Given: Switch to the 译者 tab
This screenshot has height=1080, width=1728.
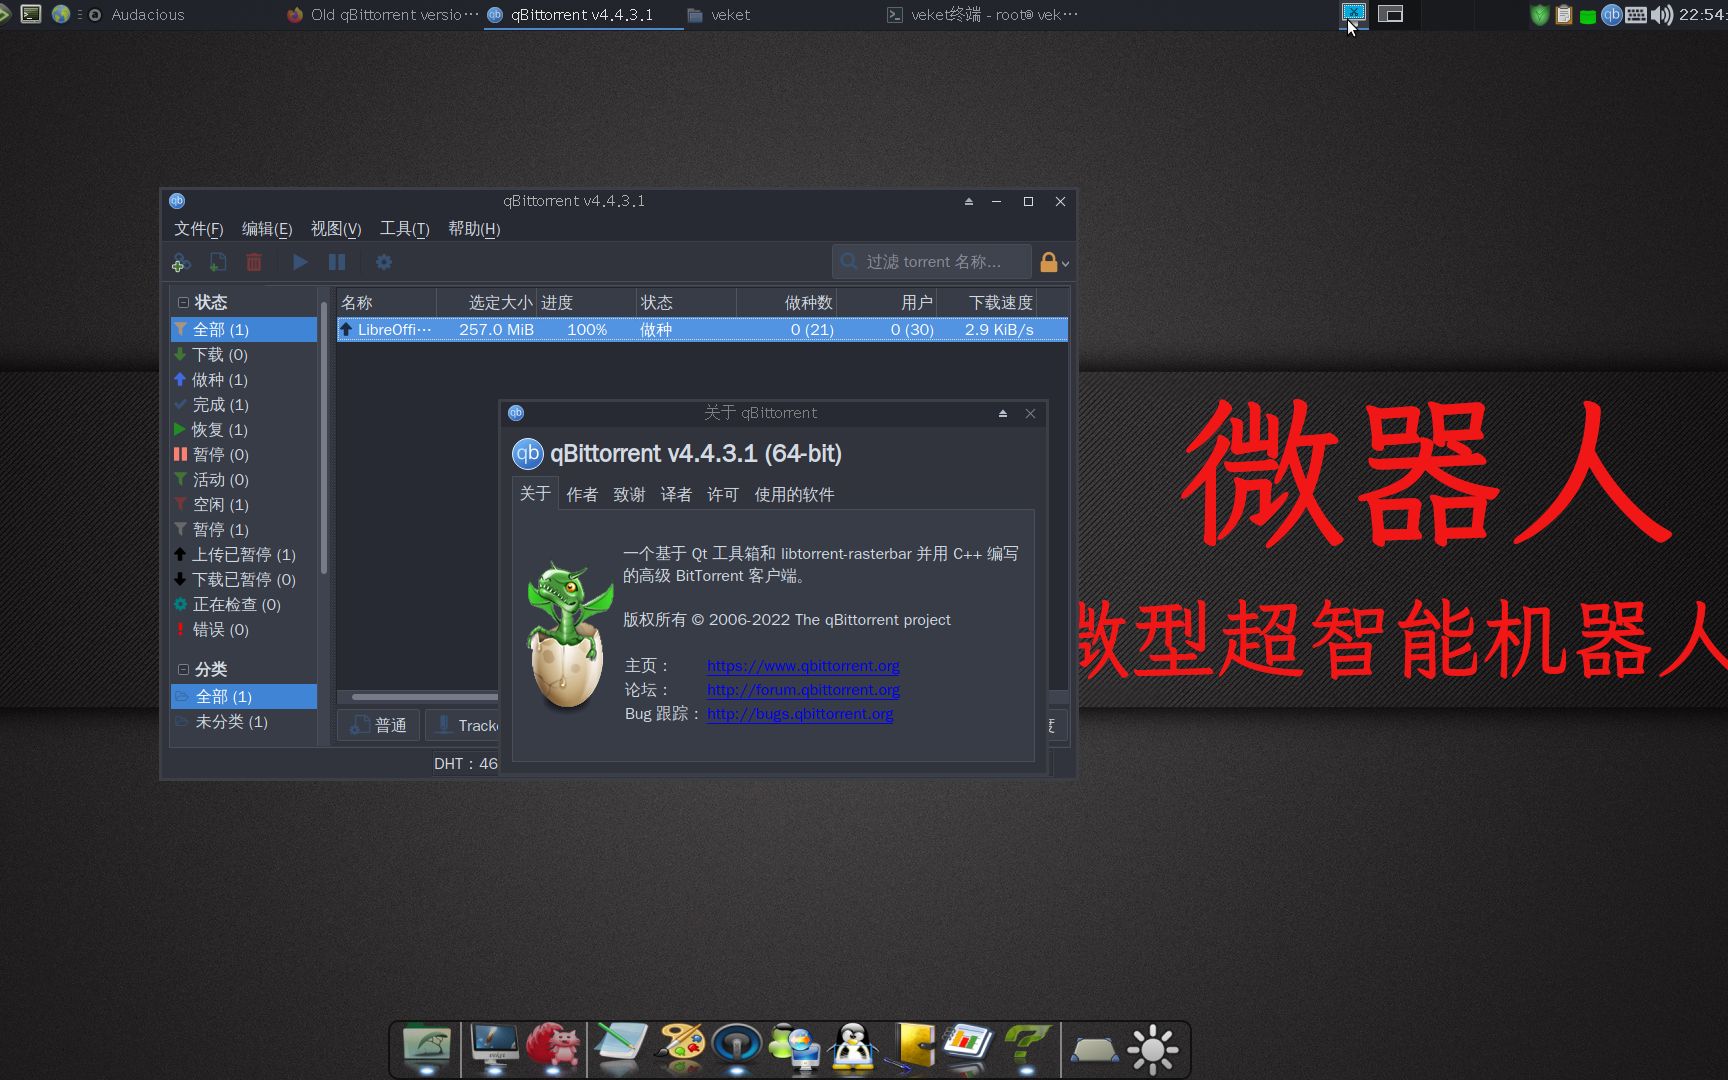Looking at the screenshot, I should point(676,495).
